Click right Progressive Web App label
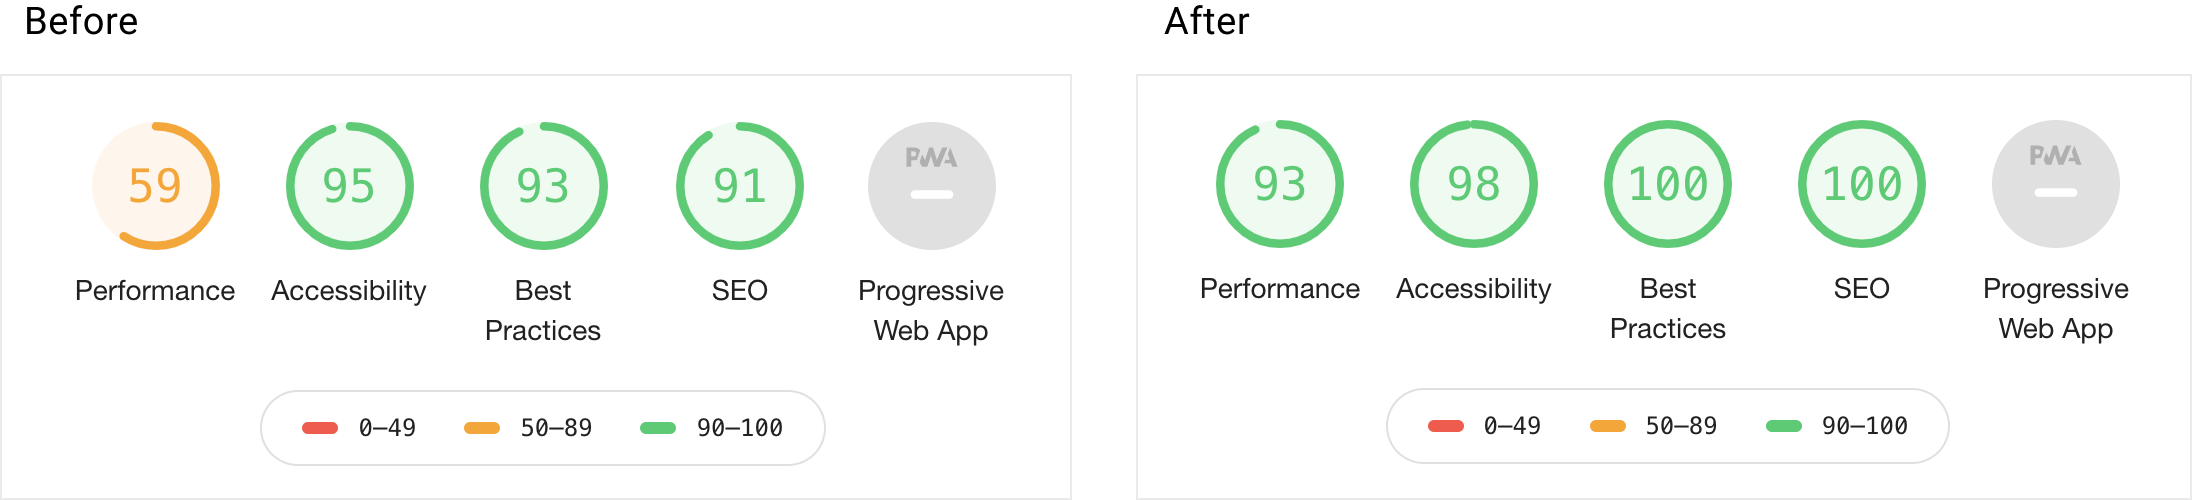2192x500 pixels. [x=2055, y=308]
